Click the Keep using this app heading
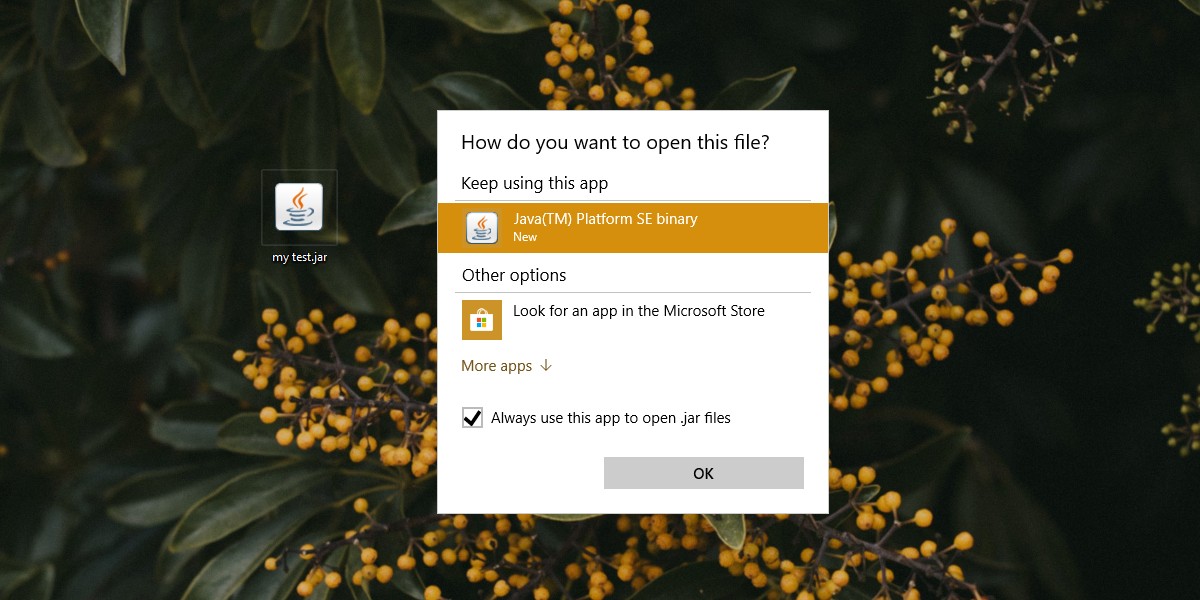The width and height of the screenshot is (1200, 600). [x=535, y=184]
